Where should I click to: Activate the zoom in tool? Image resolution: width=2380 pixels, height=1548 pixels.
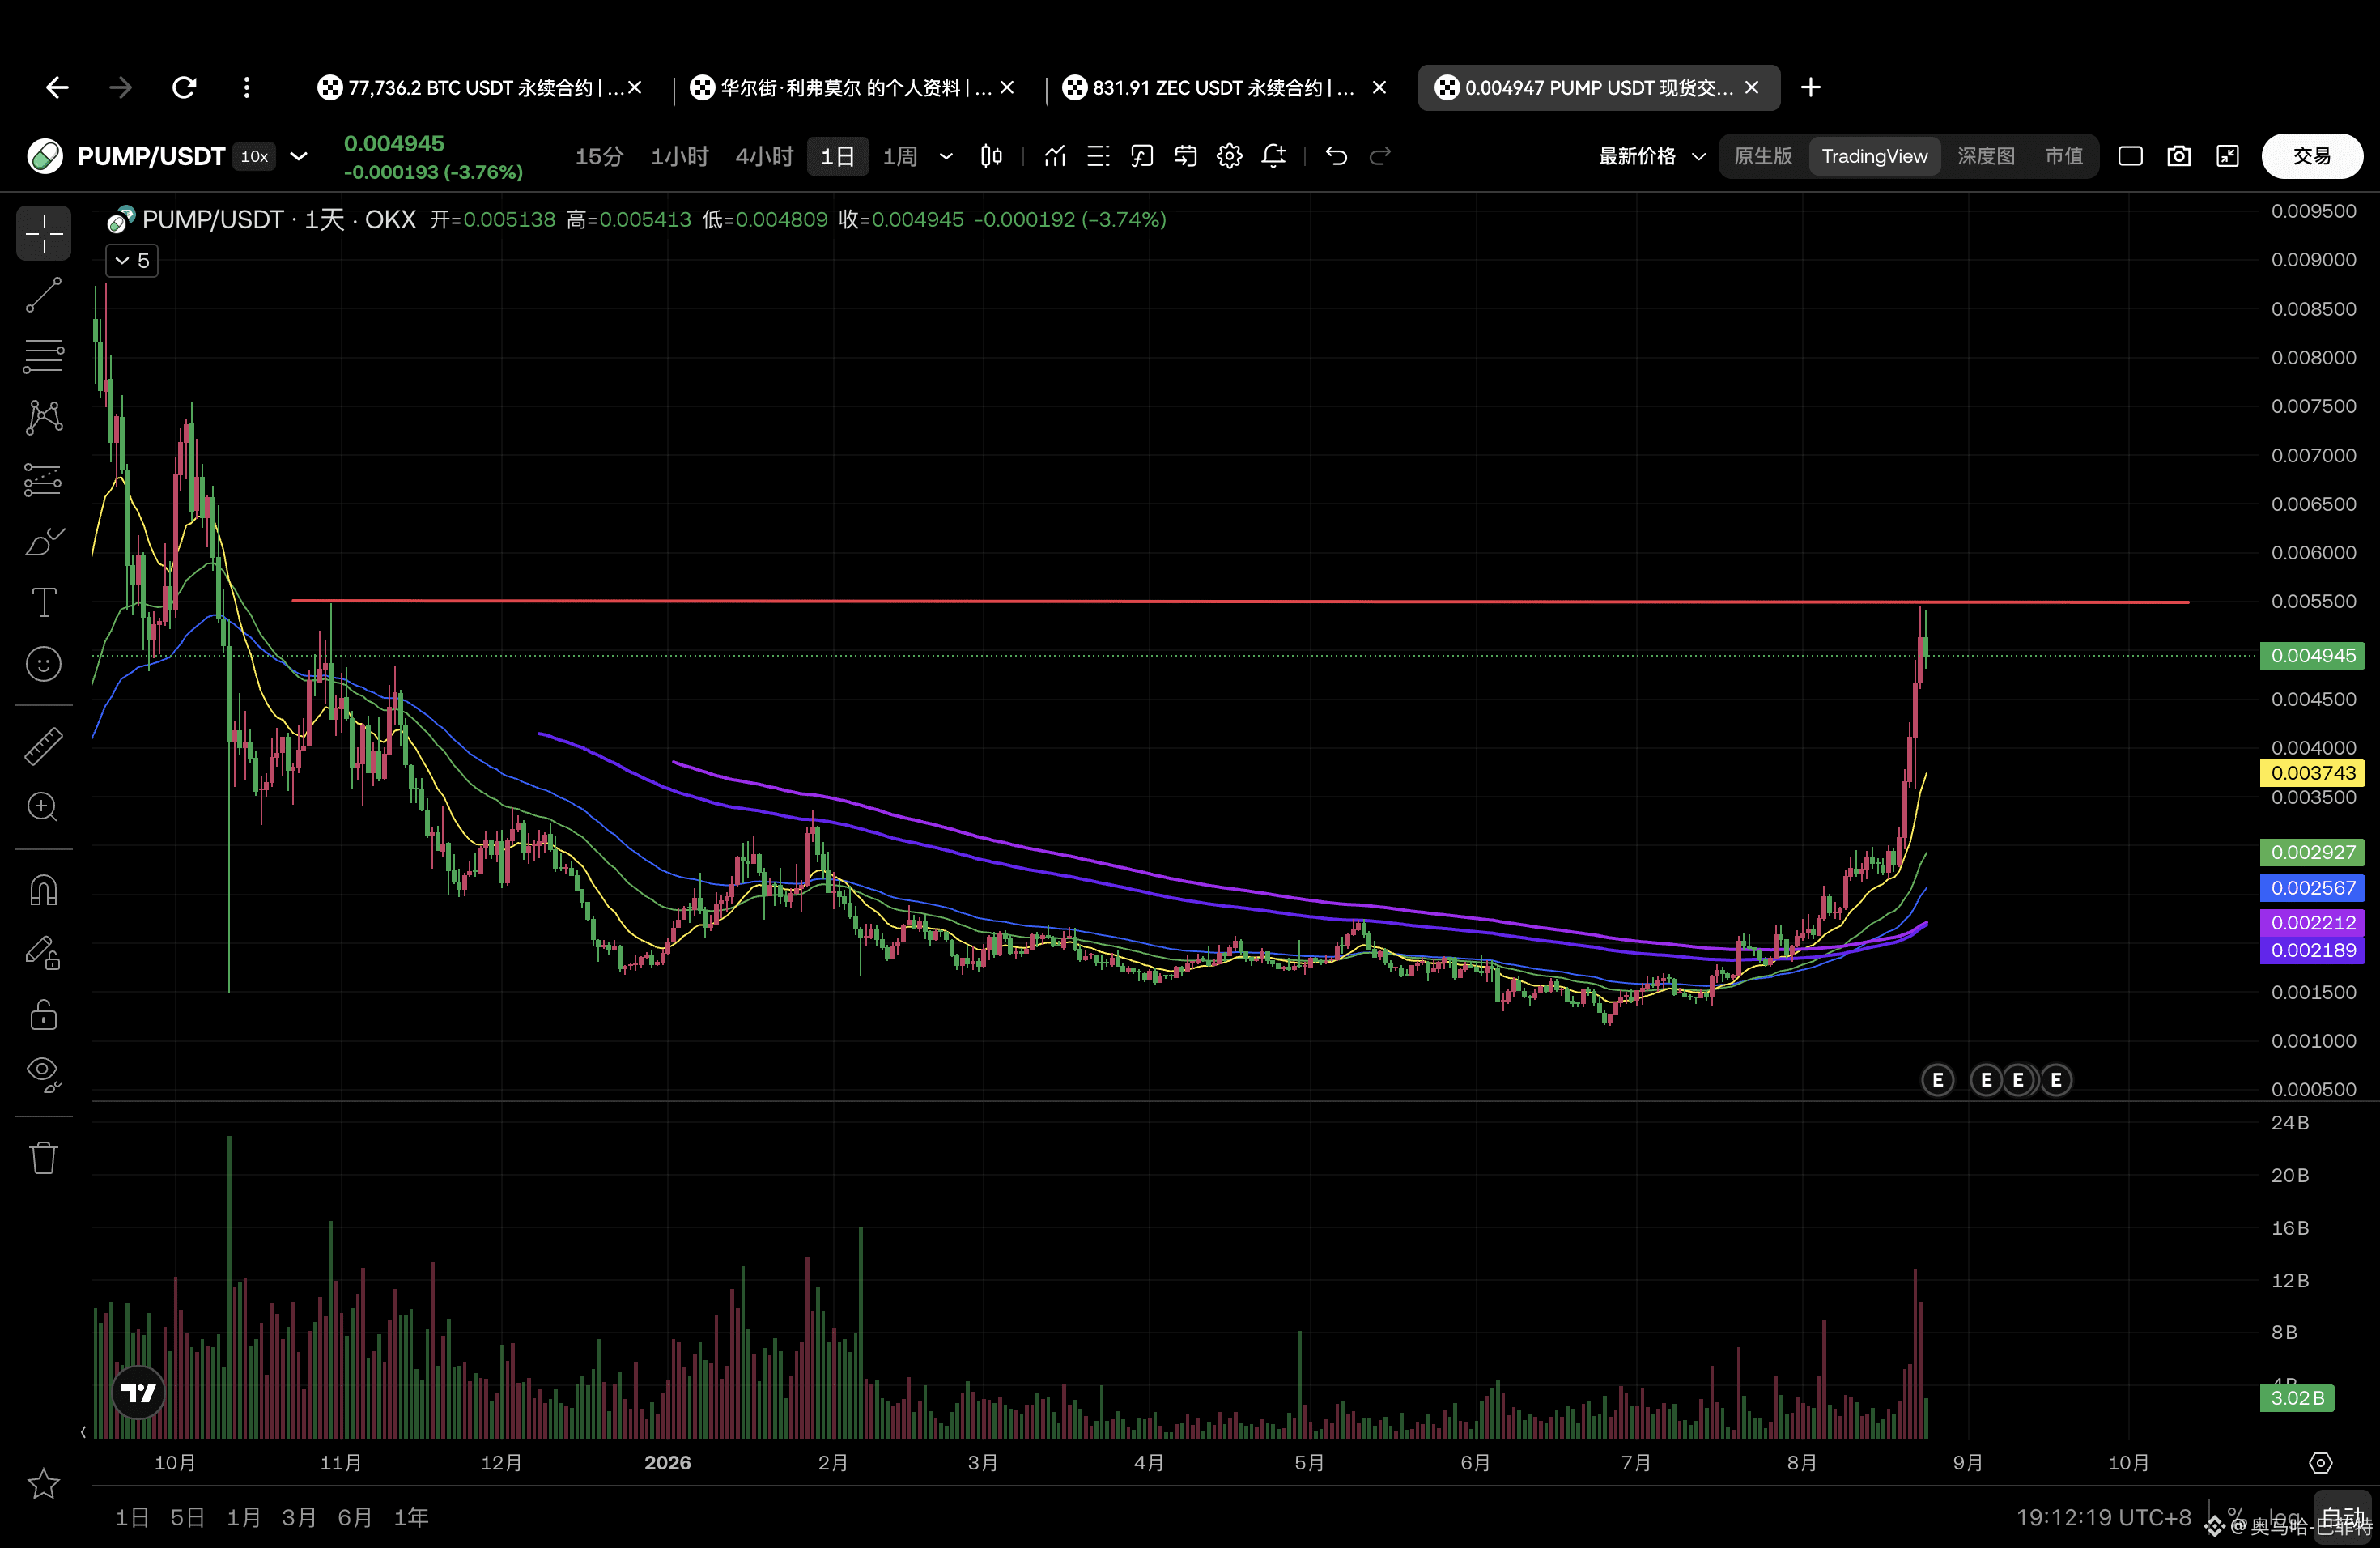coord(44,807)
